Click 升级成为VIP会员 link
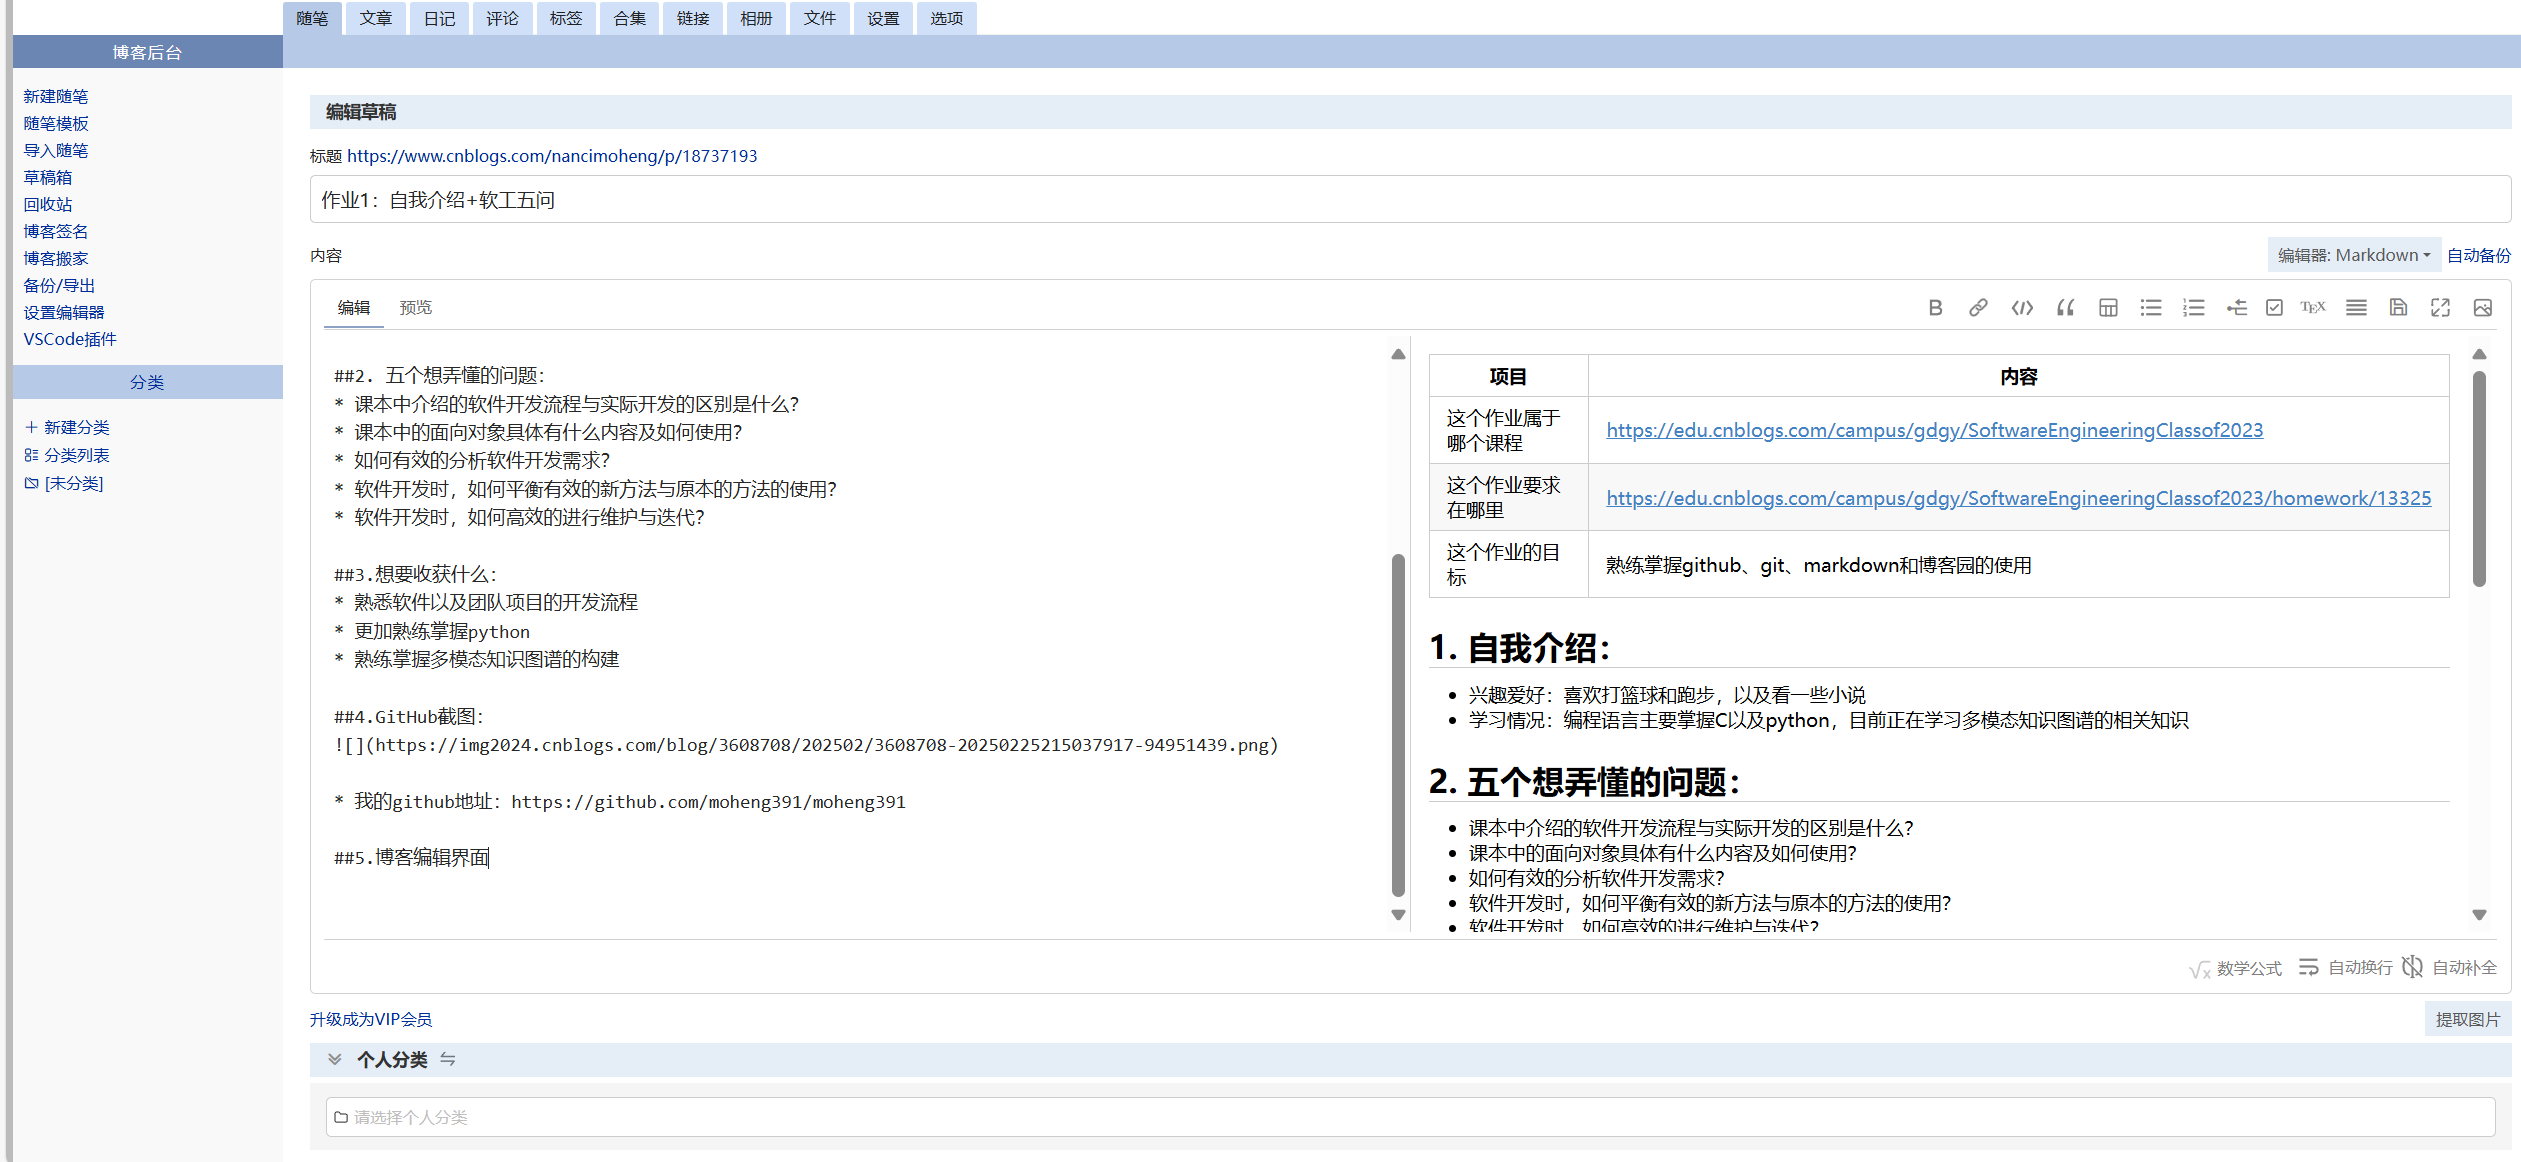2521x1162 pixels. [371, 1020]
